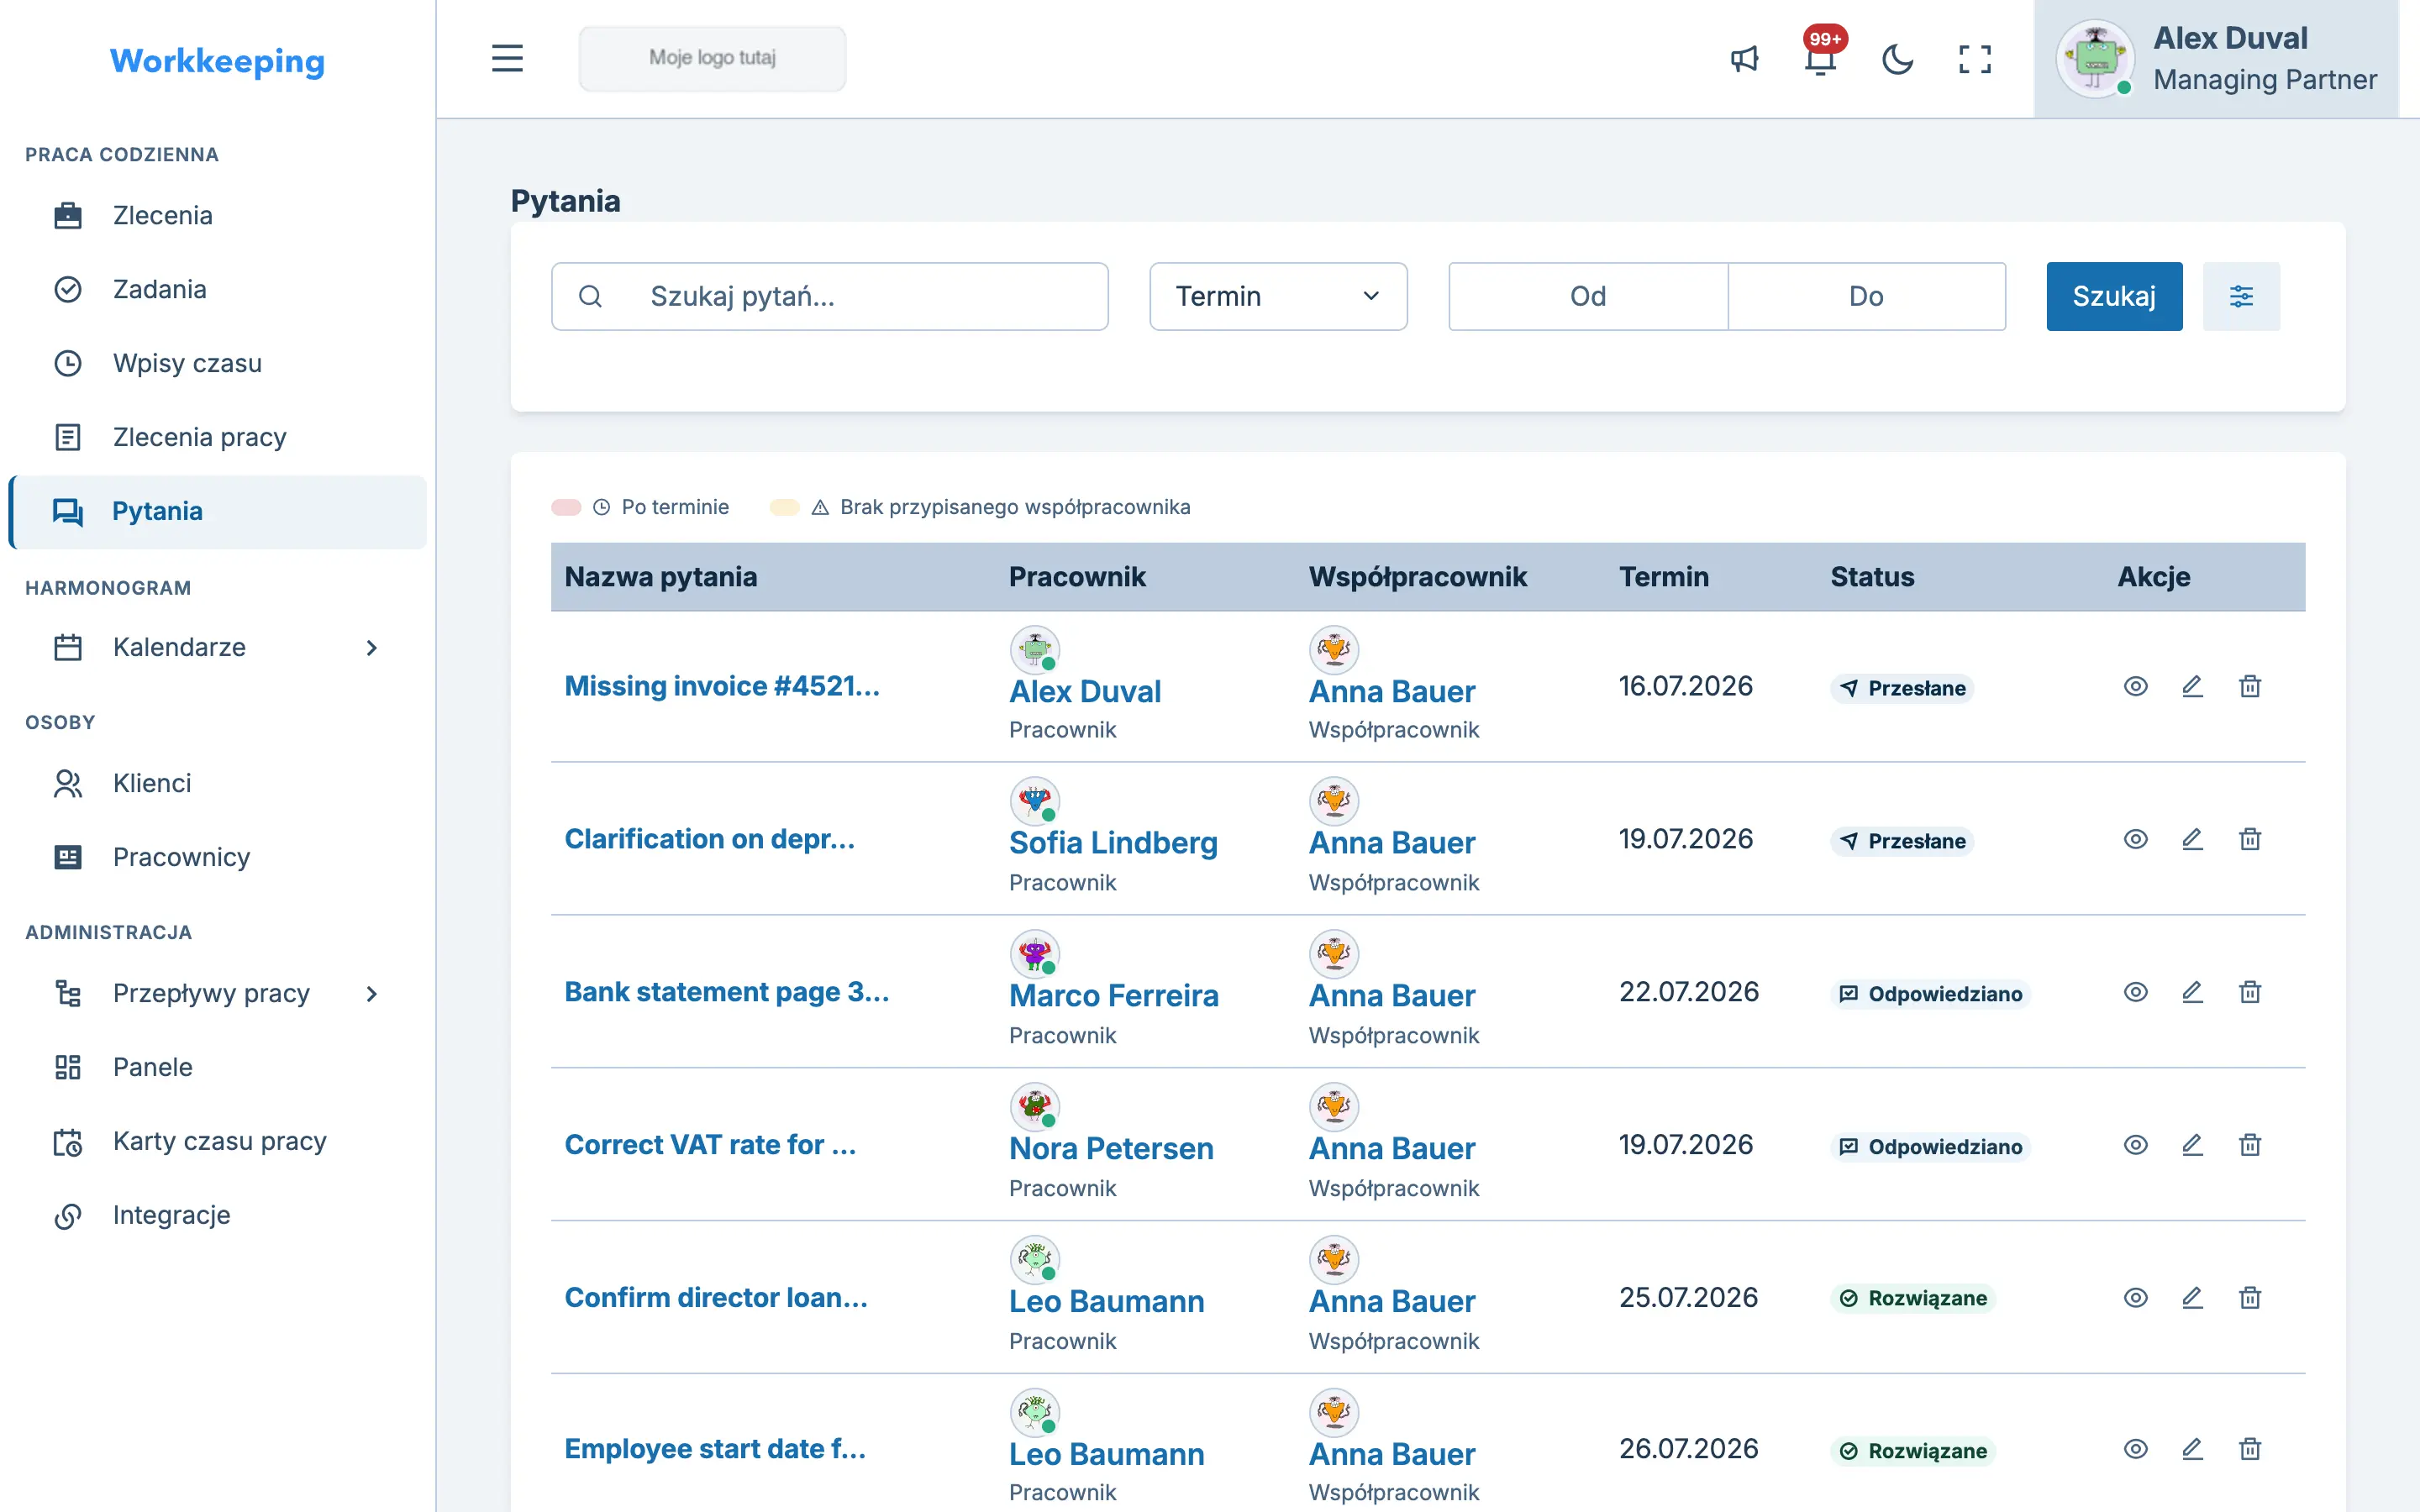2420x1512 pixels.
Task: Toggle dark mode with the moon icon
Action: (x=1897, y=59)
